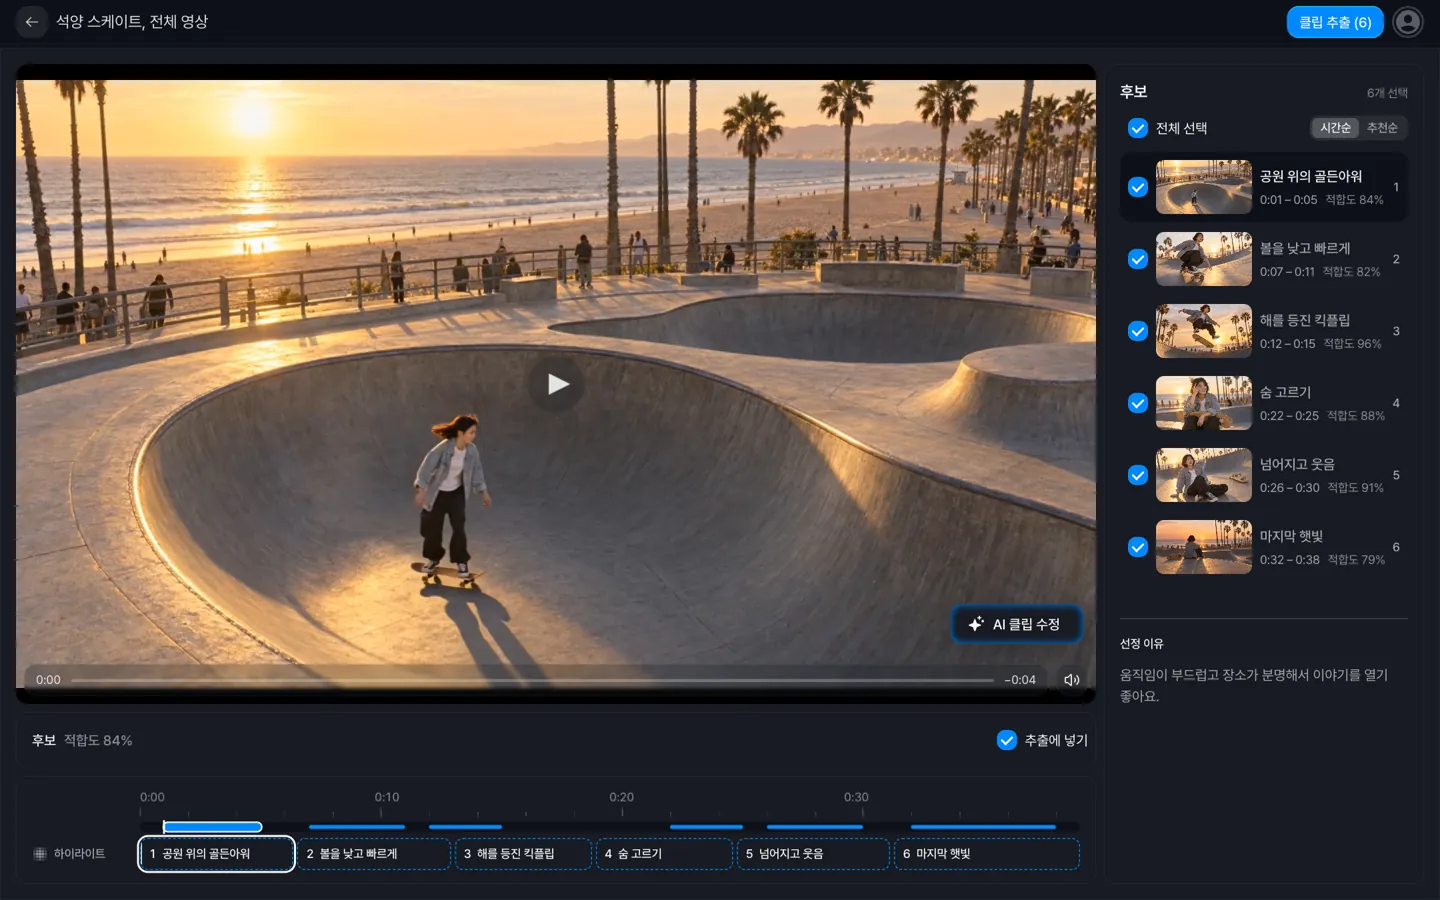Click the 6개 선택 count text
The width and height of the screenshot is (1440, 900).
click(1387, 93)
